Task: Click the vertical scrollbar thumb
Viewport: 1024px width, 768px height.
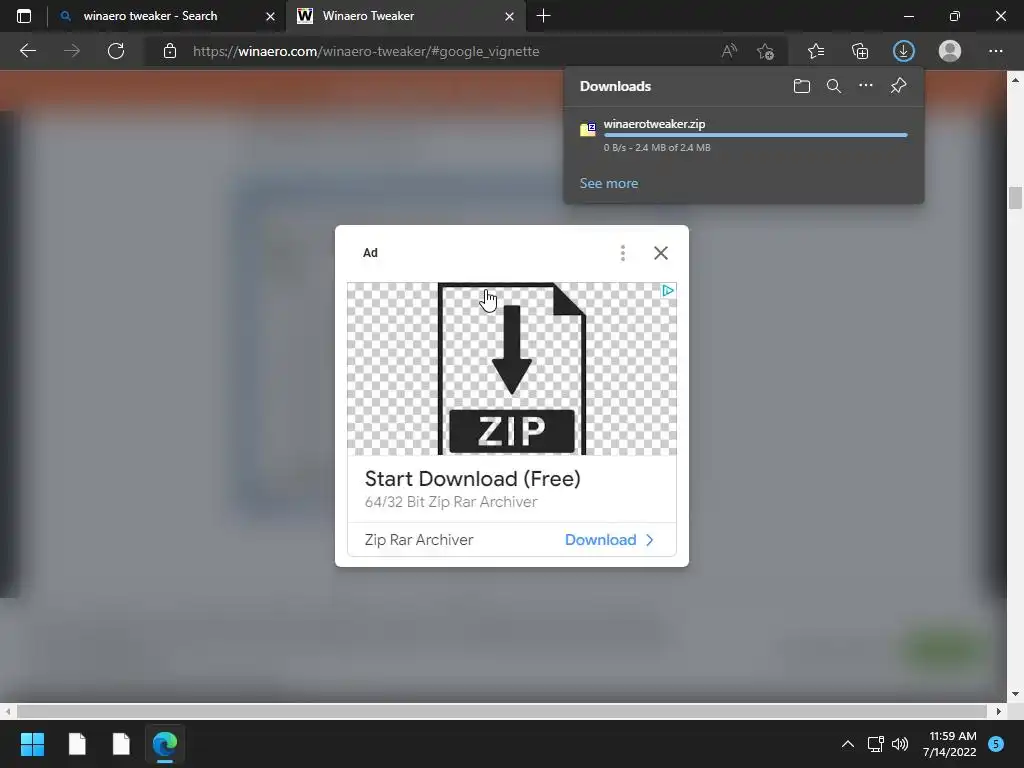Action: 1015,198
